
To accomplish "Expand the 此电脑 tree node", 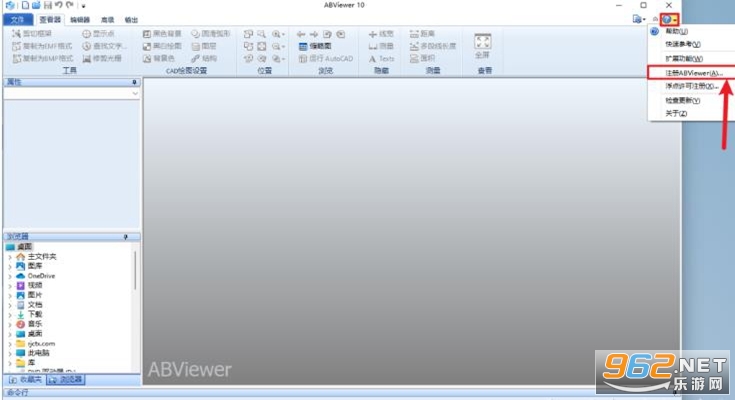I will click(10, 353).
